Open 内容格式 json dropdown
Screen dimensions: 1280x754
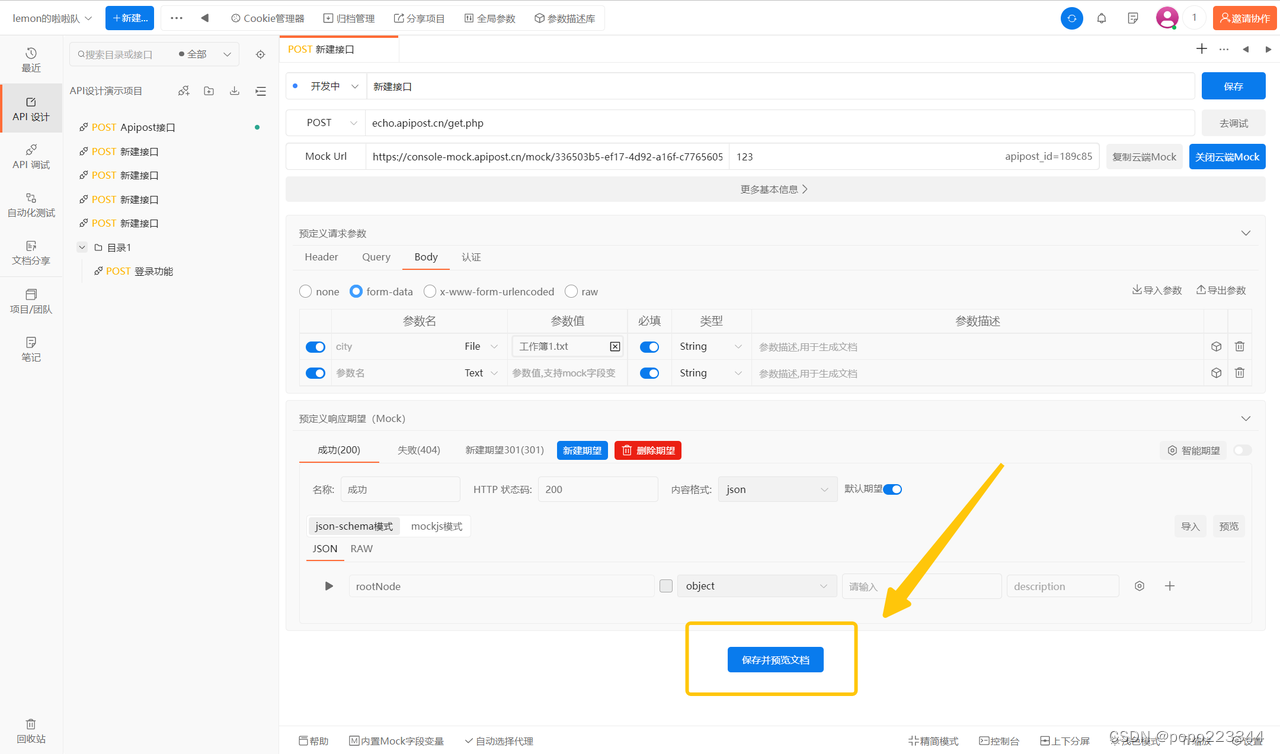point(777,489)
